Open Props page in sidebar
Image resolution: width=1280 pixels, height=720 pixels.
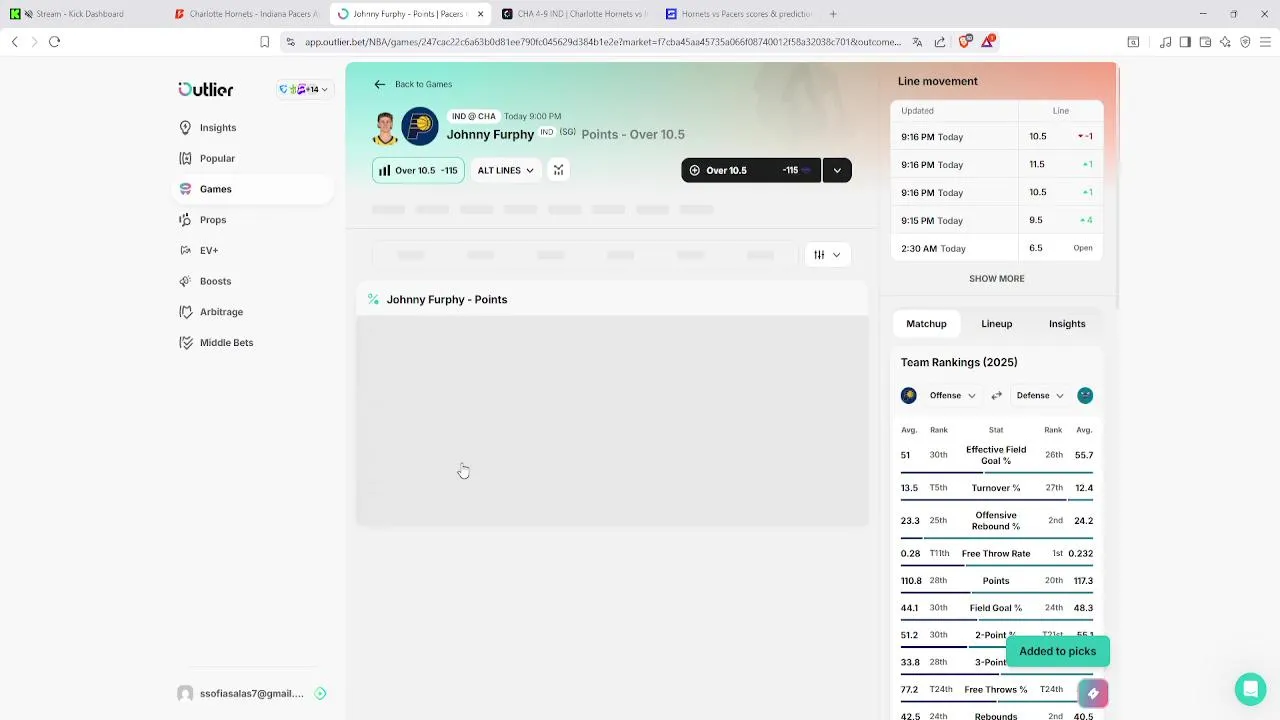click(212, 220)
